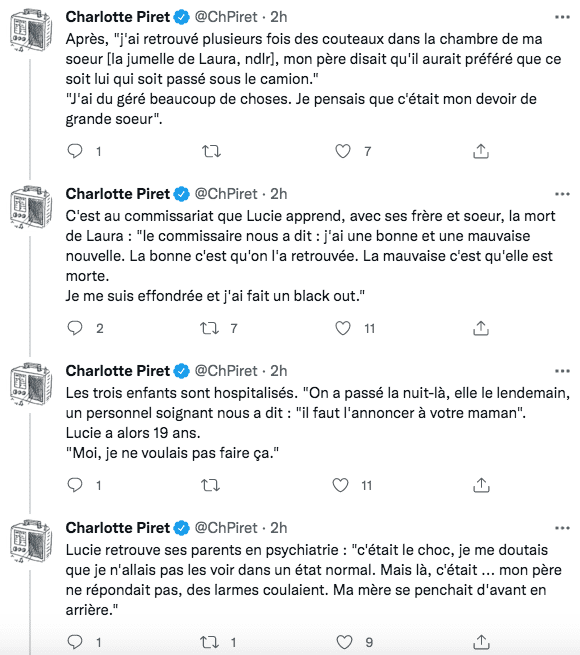
Task: Like the psychiatrie tweet with 9 likes
Action: pos(344,642)
